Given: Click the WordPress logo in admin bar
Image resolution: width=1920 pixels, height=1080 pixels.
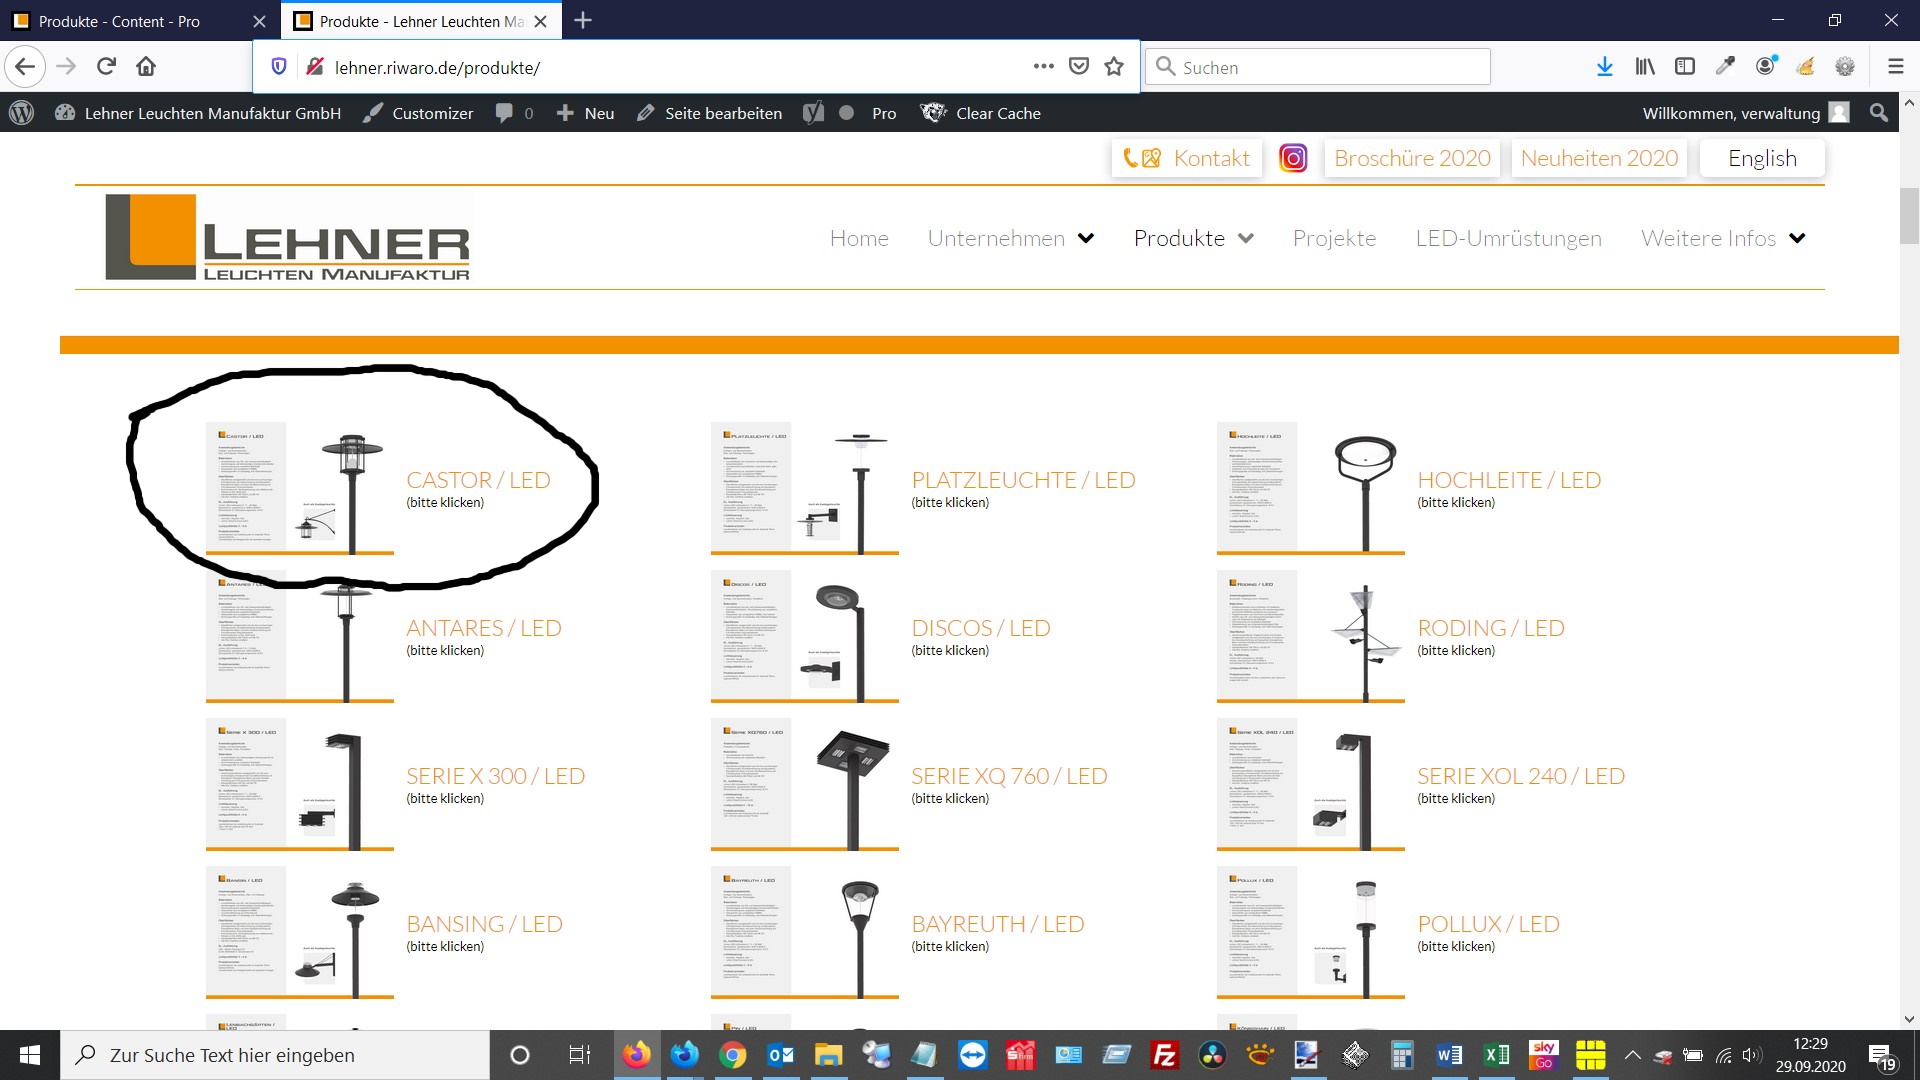Looking at the screenshot, I should tap(22, 113).
